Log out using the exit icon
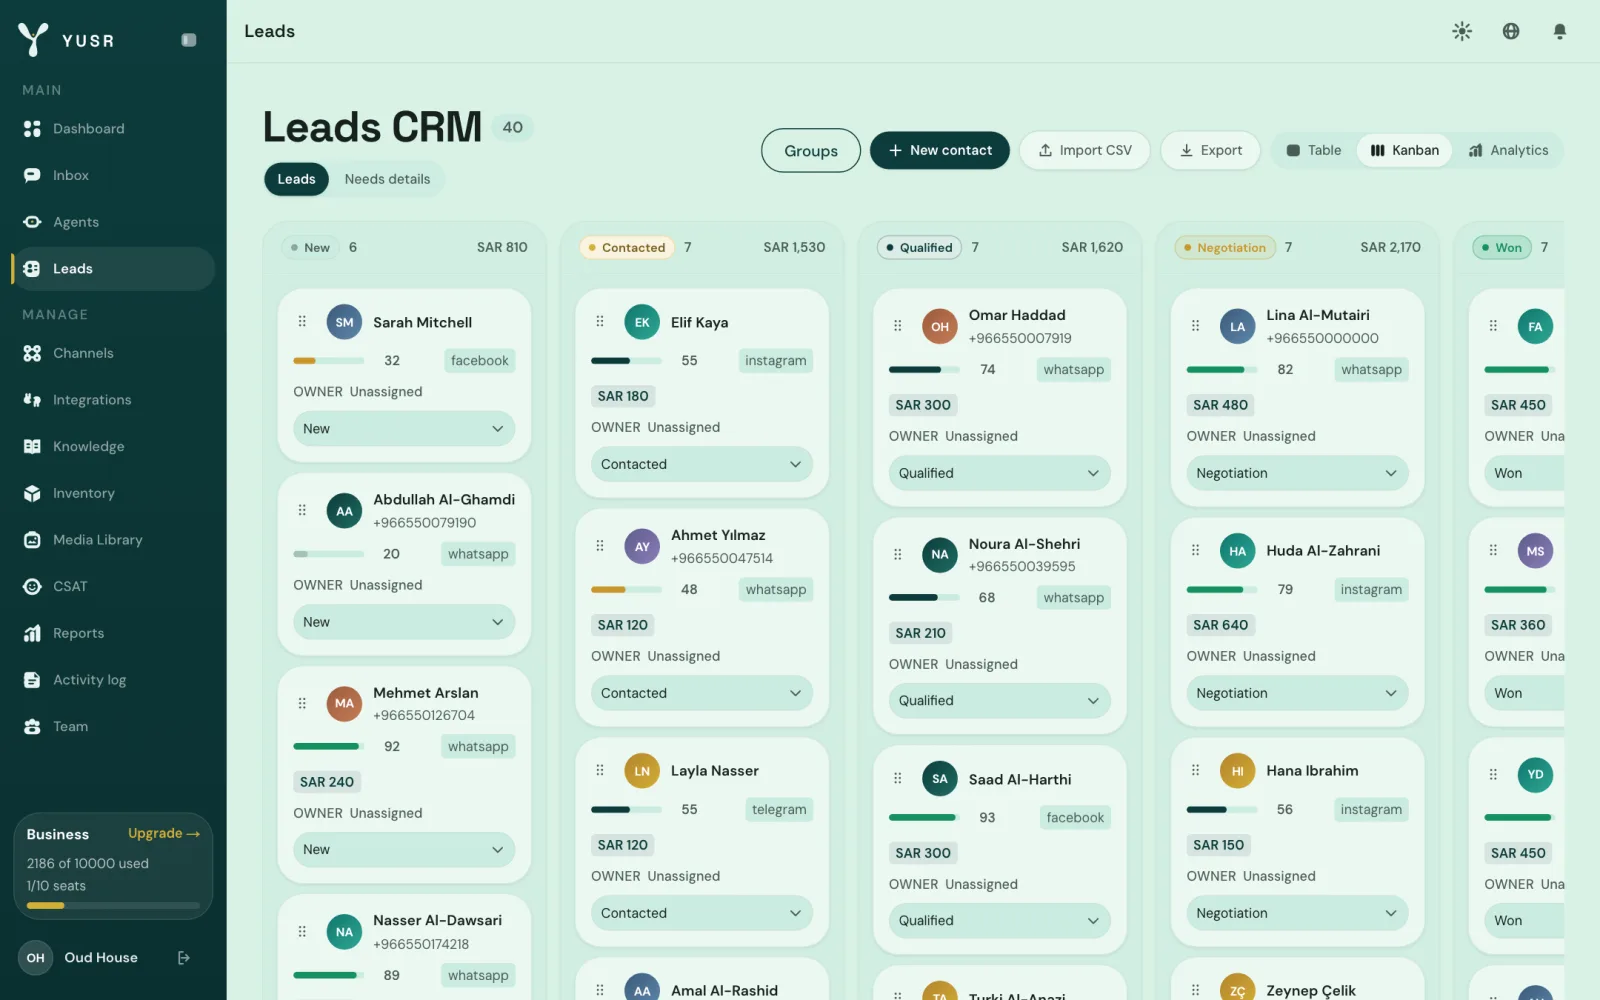The width and height of the screenshot is (1600, 1000). tap(184, 958)
